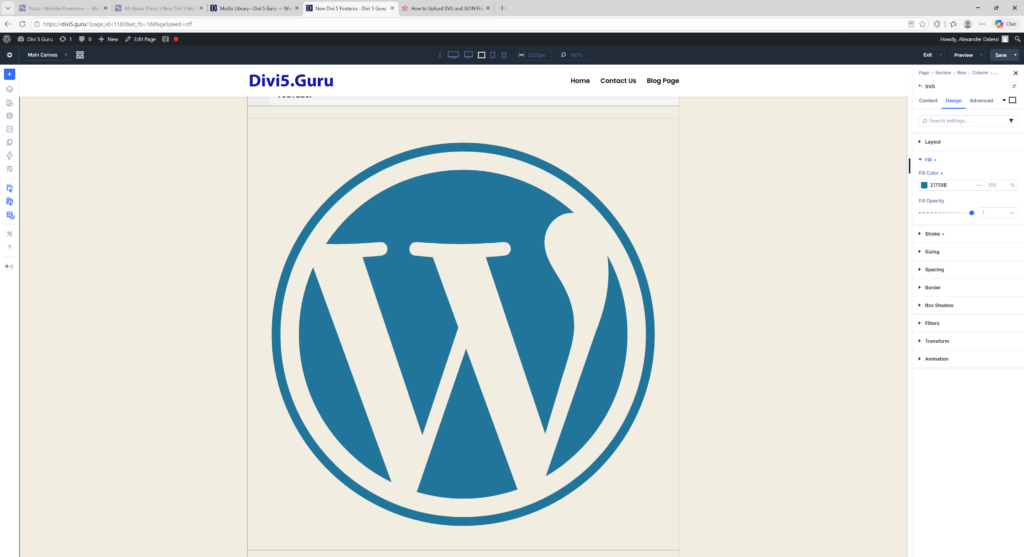Switch to How to Upload SVG browser tab
This screenshot has height=557, width=1024.
click(446, 8)
